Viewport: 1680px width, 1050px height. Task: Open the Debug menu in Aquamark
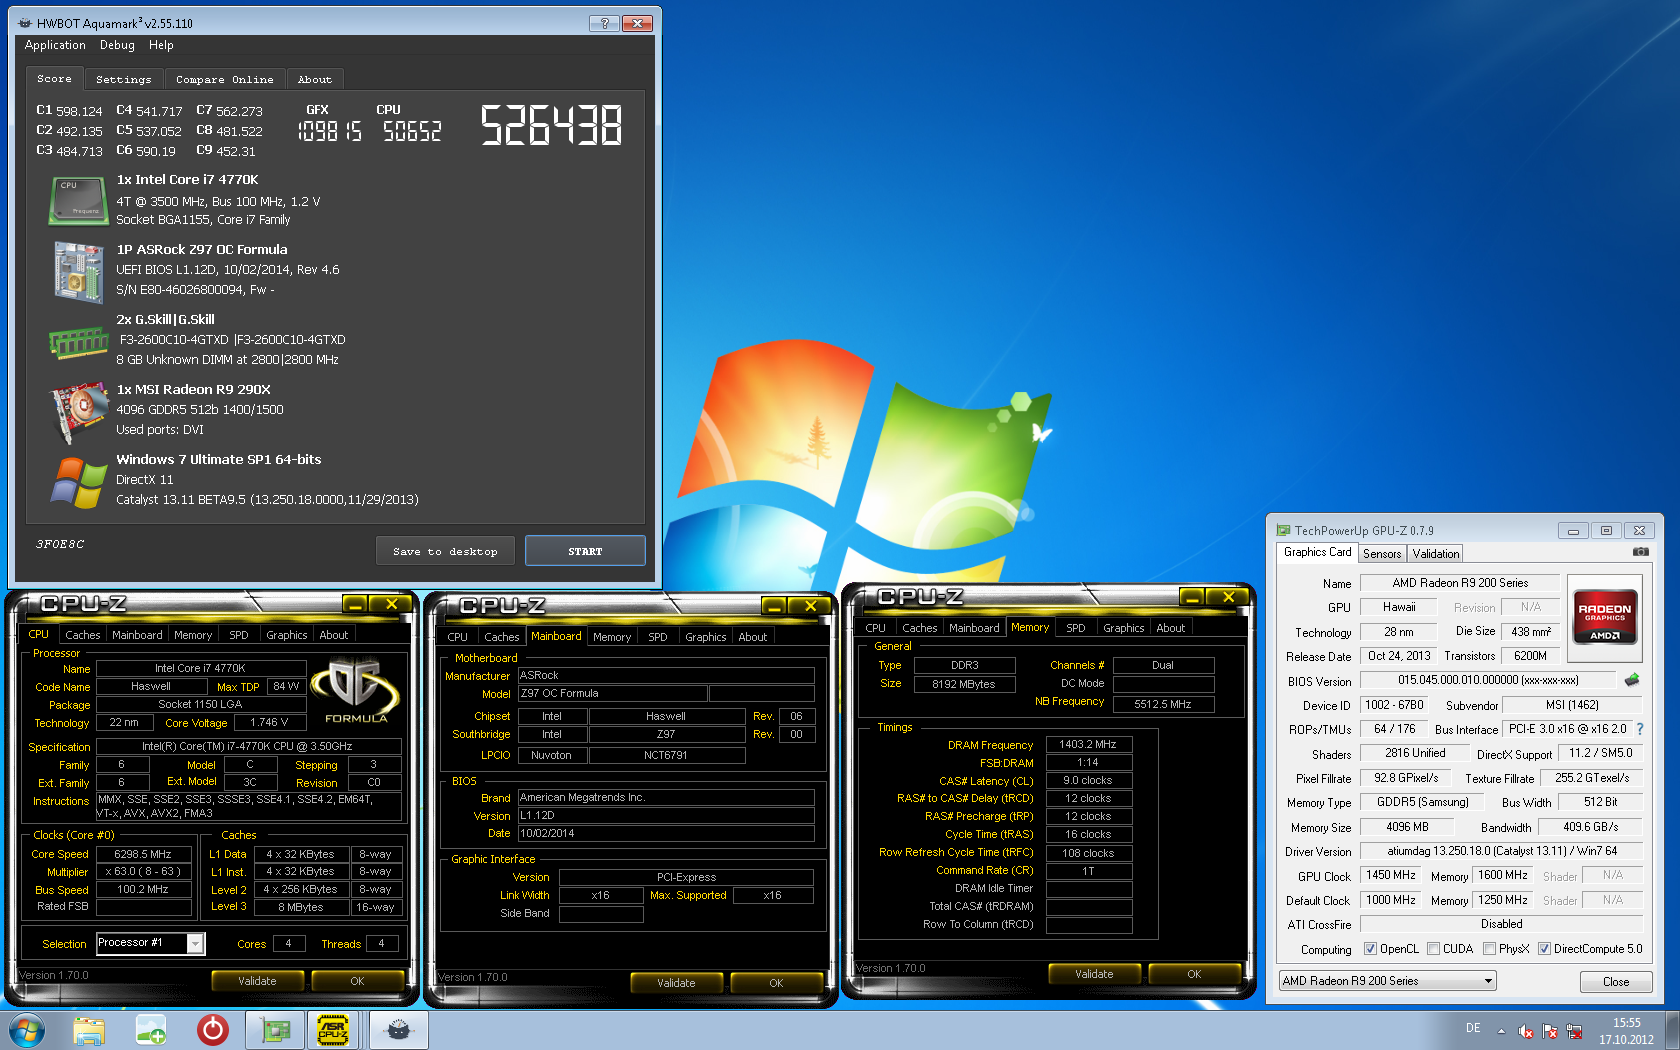click(x=117, y=45)
